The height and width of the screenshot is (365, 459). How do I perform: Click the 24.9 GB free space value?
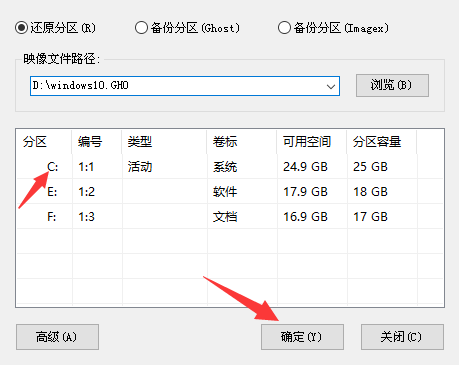[x=305, y=167]
